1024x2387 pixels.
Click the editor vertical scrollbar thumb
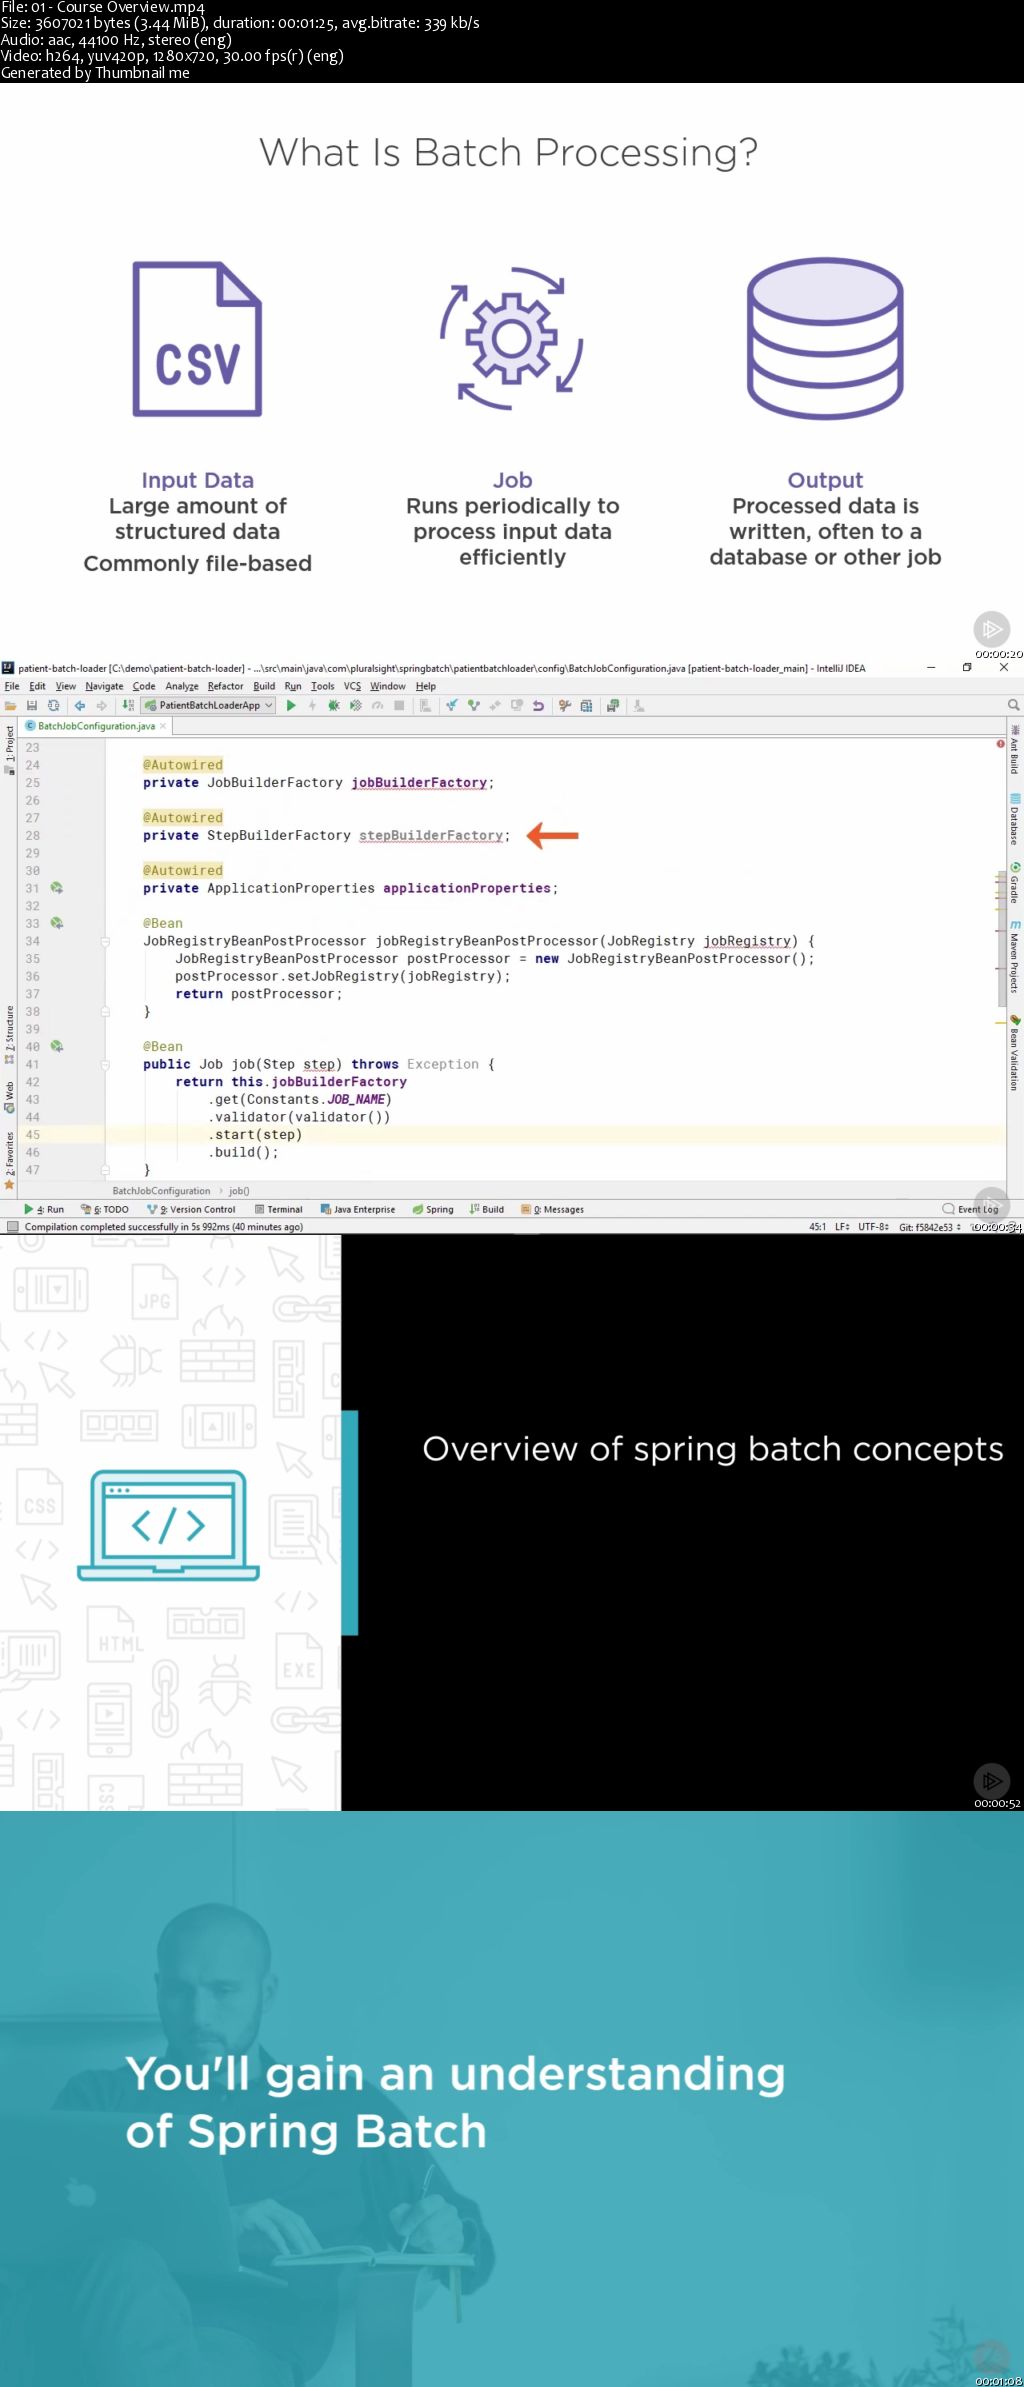tap(1002, 938)
